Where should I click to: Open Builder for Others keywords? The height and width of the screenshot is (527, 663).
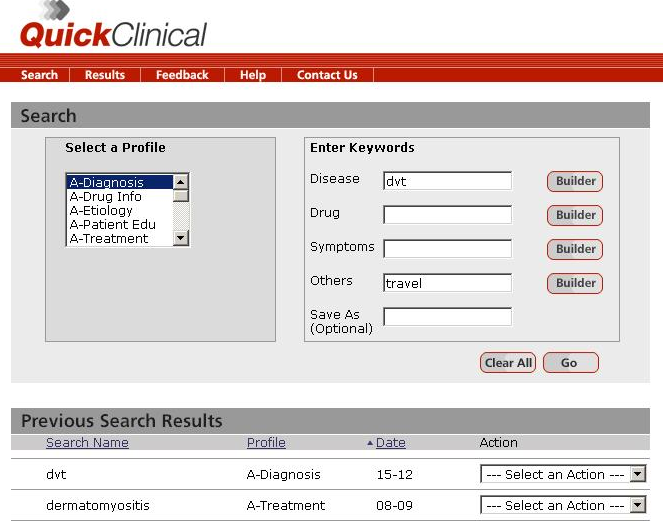point(575,283)
